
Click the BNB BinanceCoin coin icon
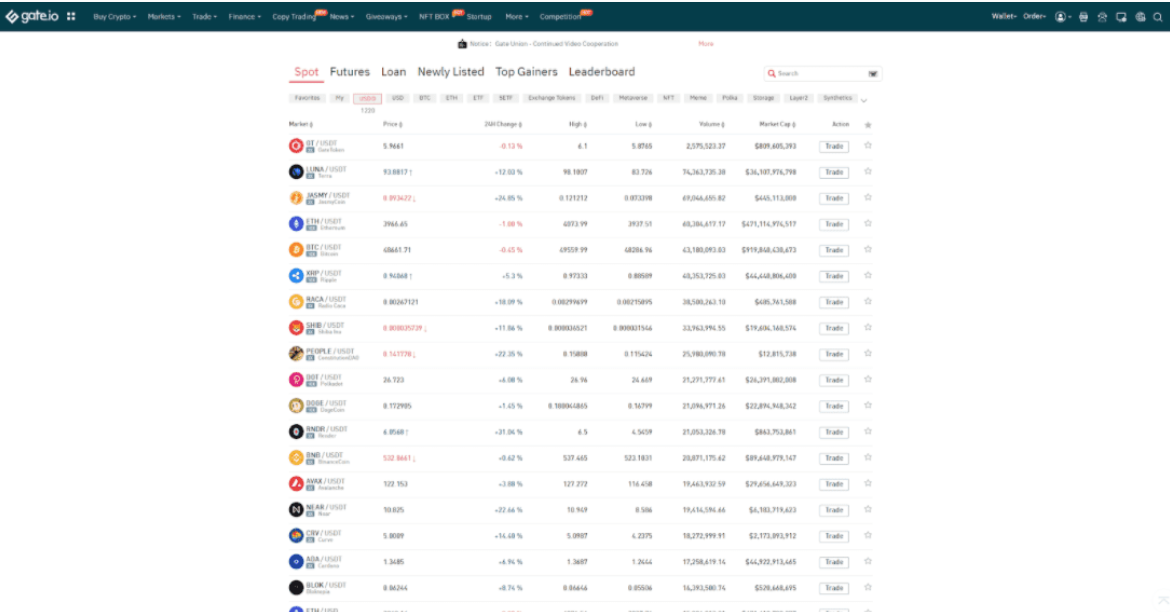pos(296,458)
